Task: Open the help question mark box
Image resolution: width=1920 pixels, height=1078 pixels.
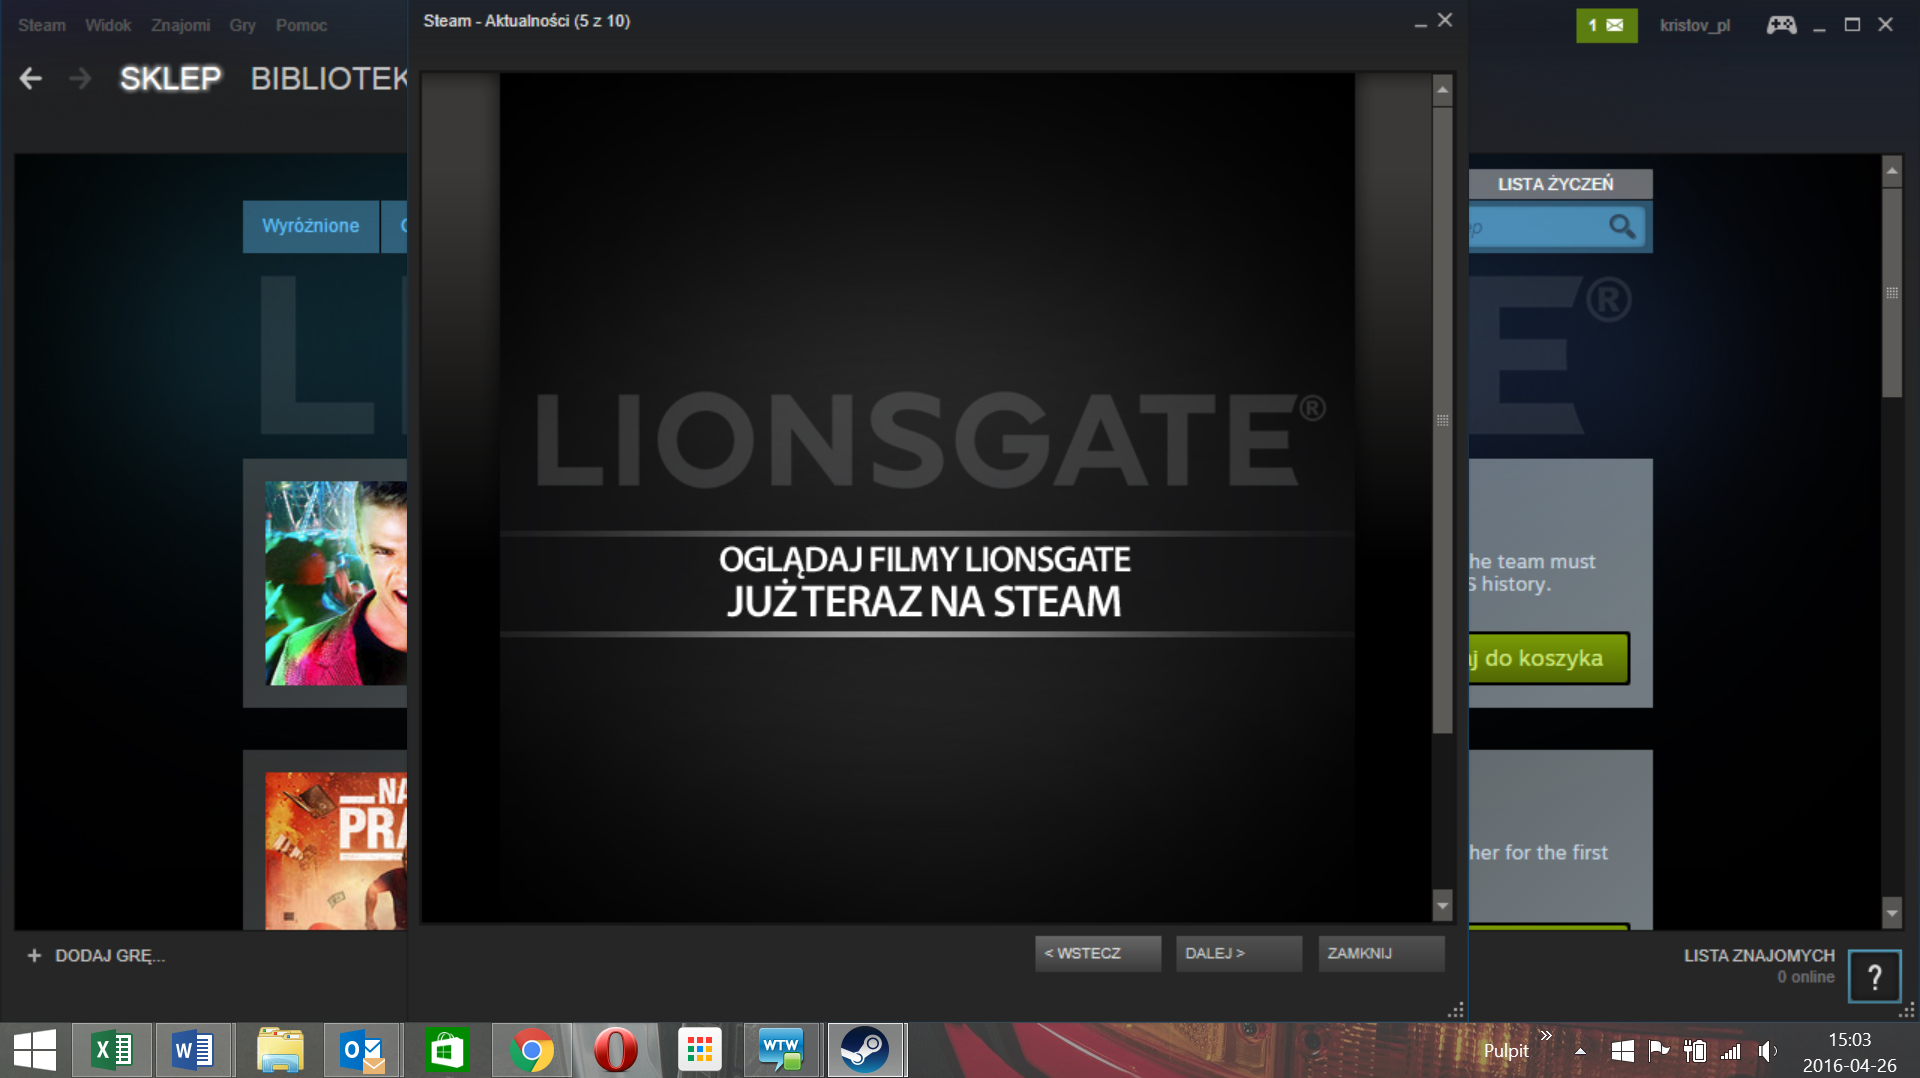Action: coord(1874,976)
